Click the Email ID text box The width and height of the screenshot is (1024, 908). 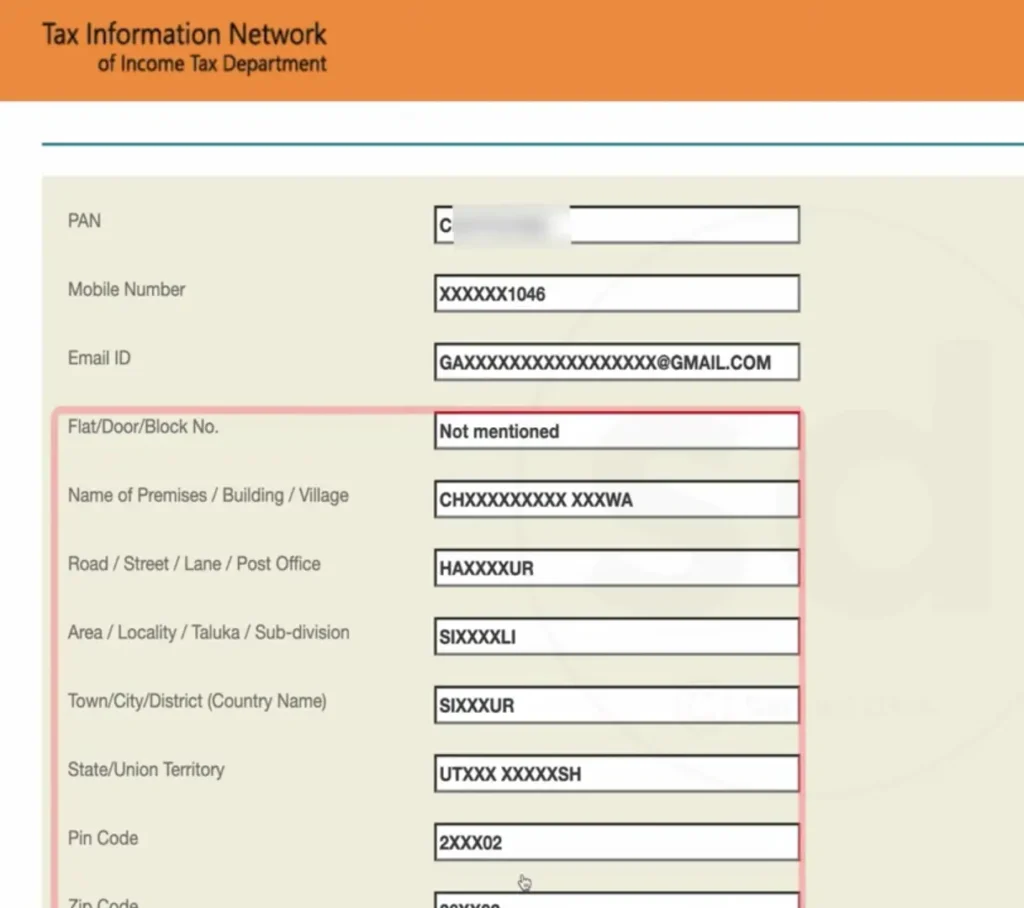point(616,363)
